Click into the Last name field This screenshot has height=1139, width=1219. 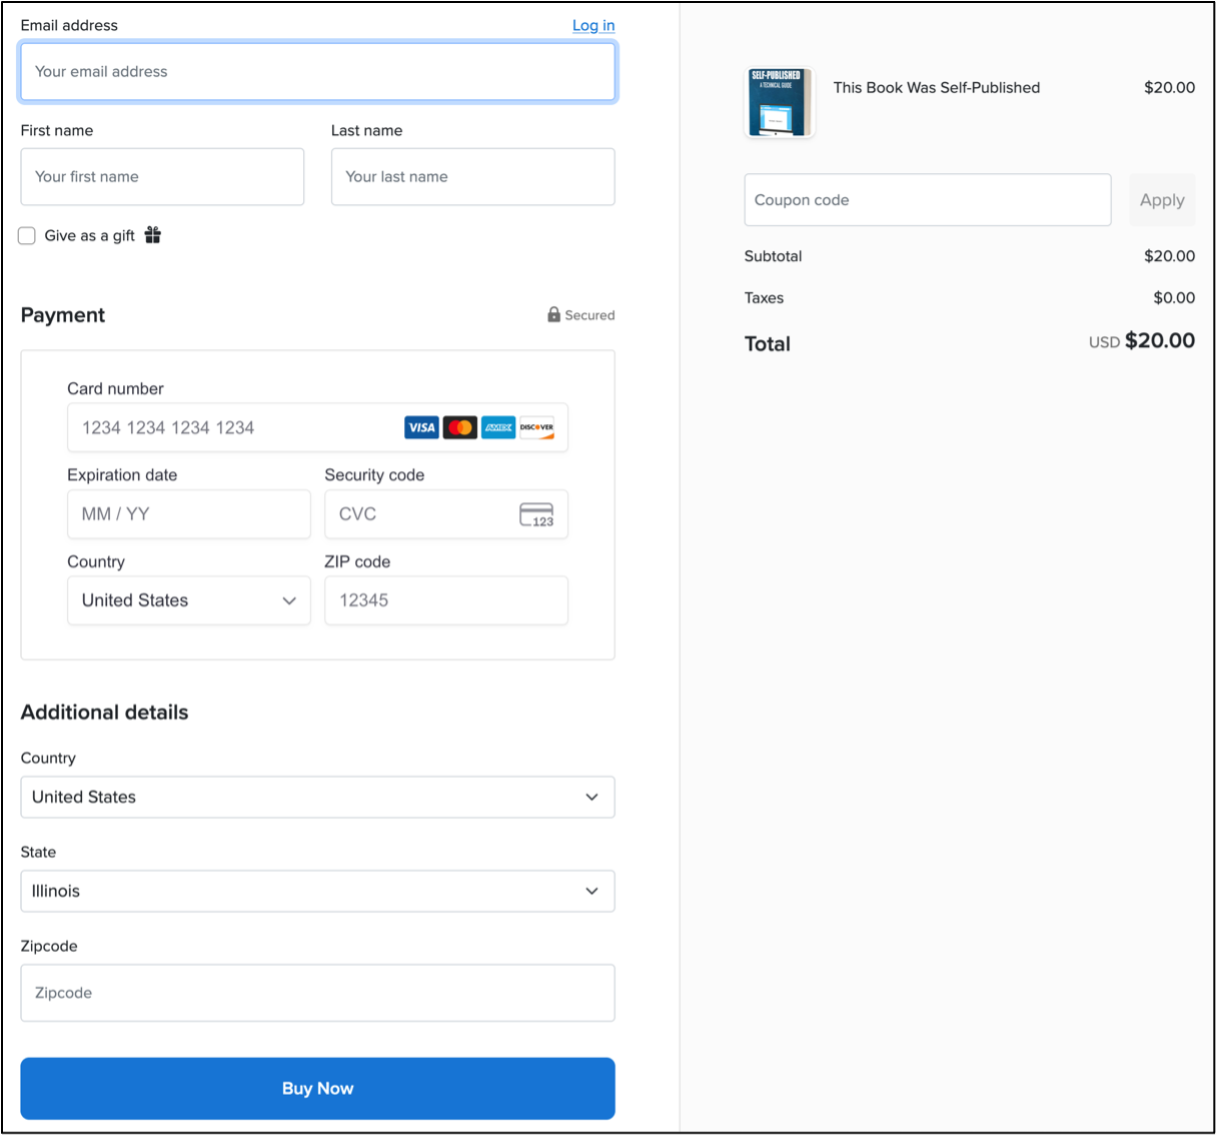tap(473, 177)
